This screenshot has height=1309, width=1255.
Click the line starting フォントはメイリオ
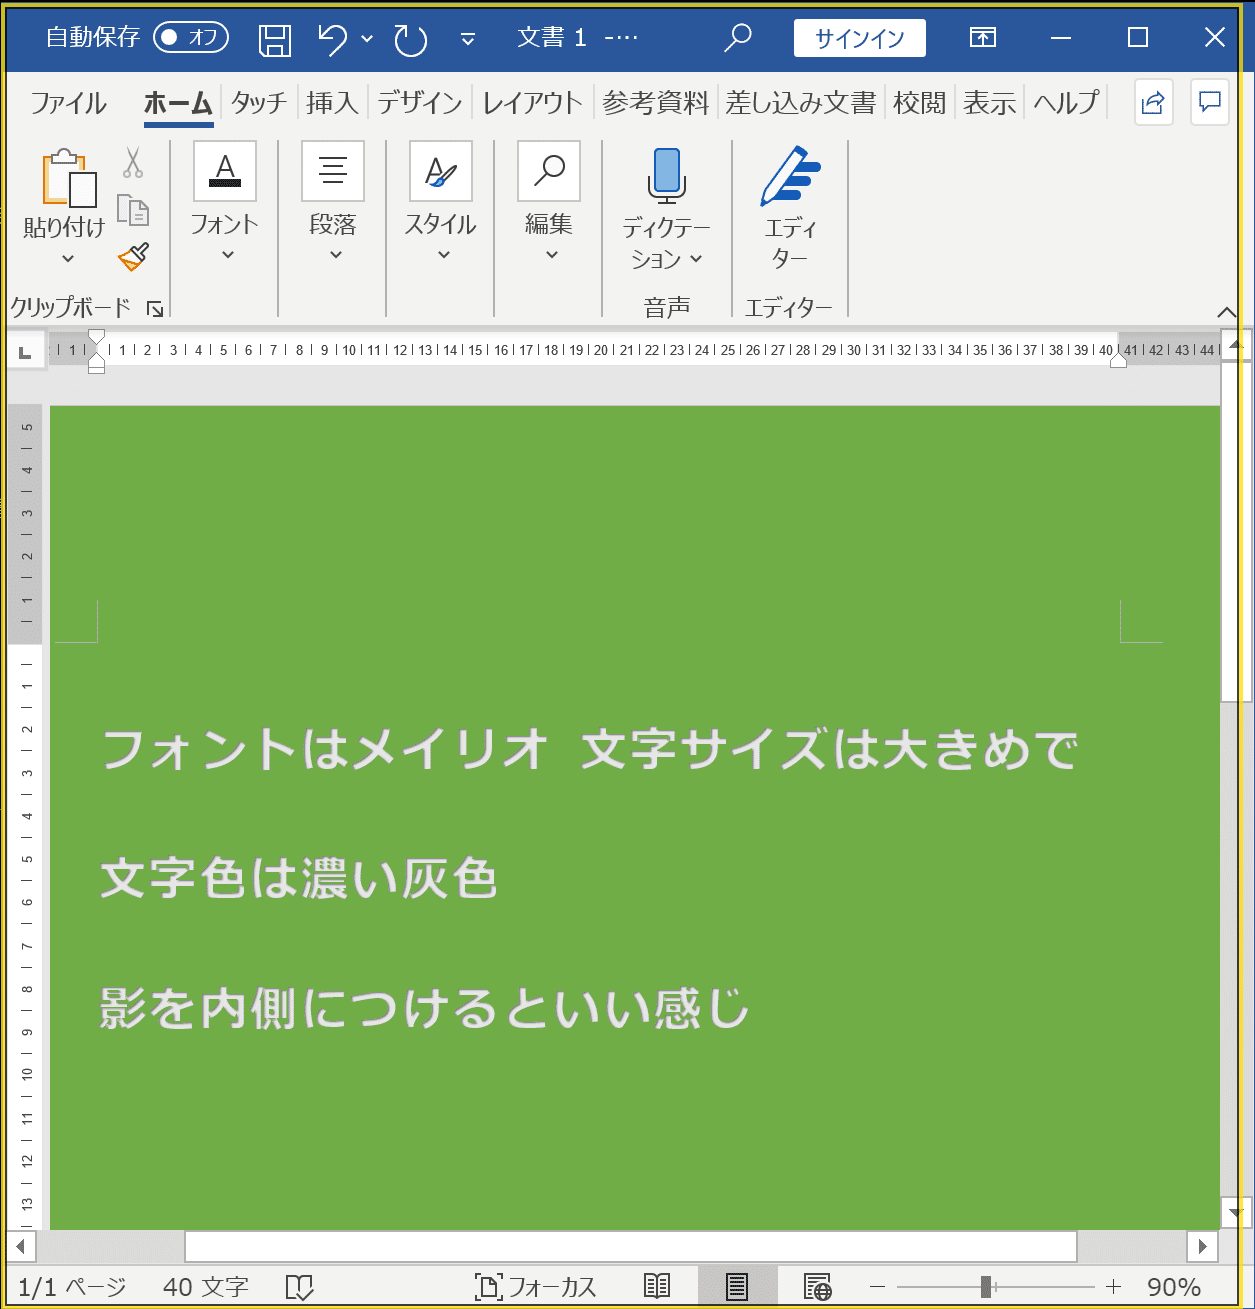pos(589,750)
